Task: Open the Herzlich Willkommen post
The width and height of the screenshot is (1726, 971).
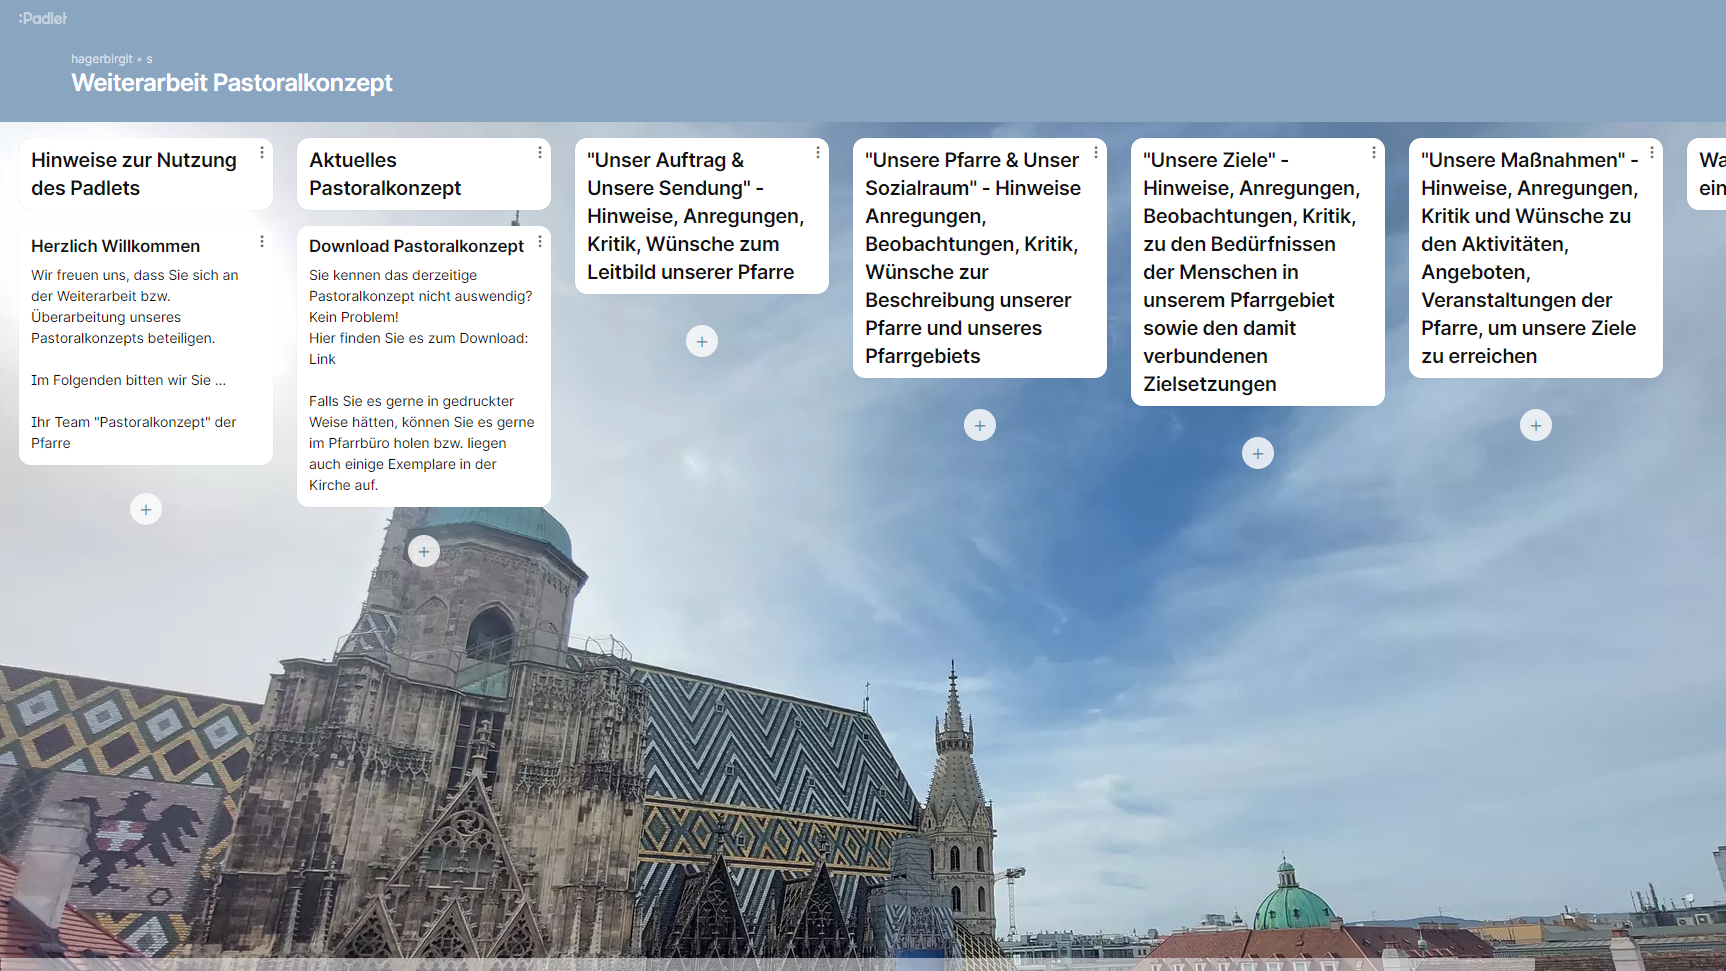Action: (115, 246)
